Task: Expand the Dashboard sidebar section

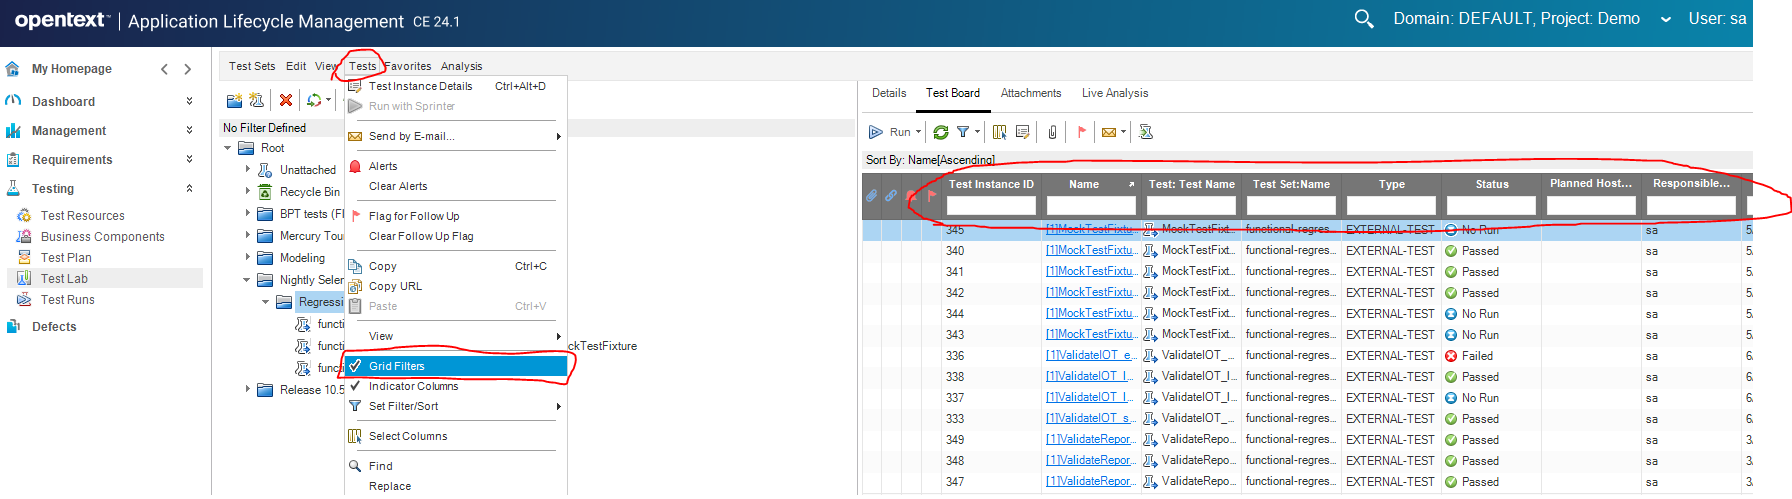Action: 189,102
